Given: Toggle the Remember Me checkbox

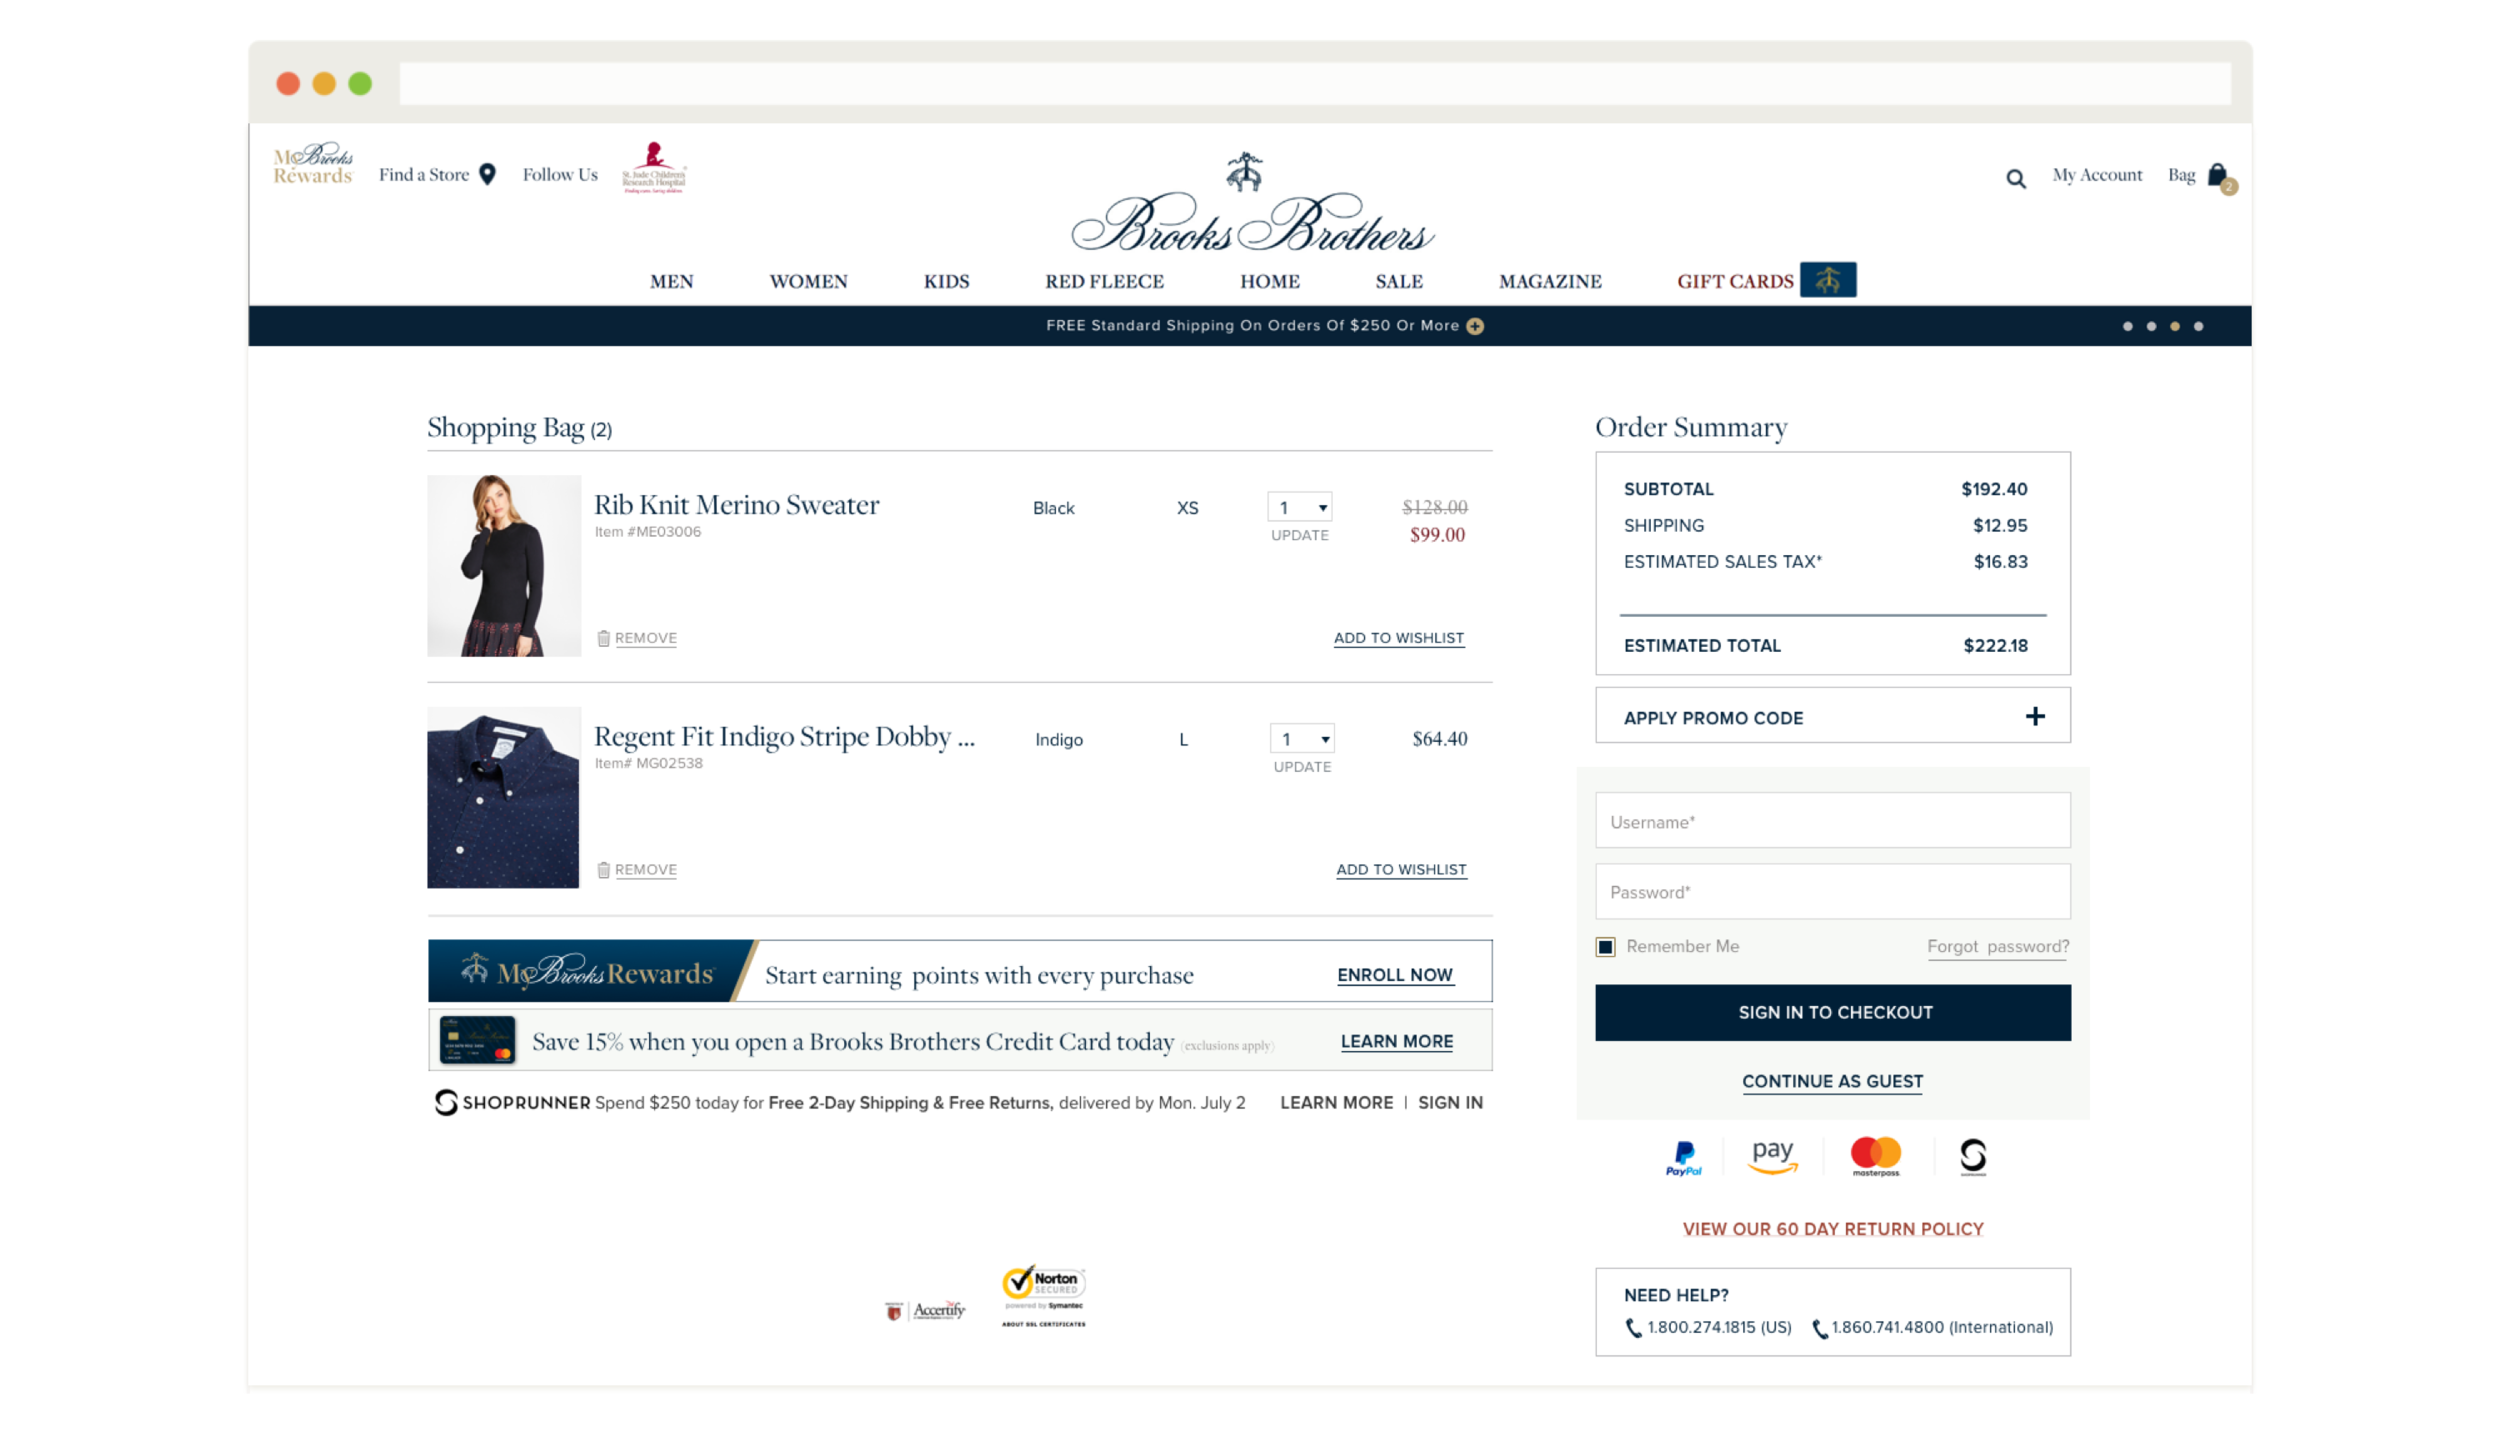Looking at the screenshot, I should click(x=1605, y=947).
